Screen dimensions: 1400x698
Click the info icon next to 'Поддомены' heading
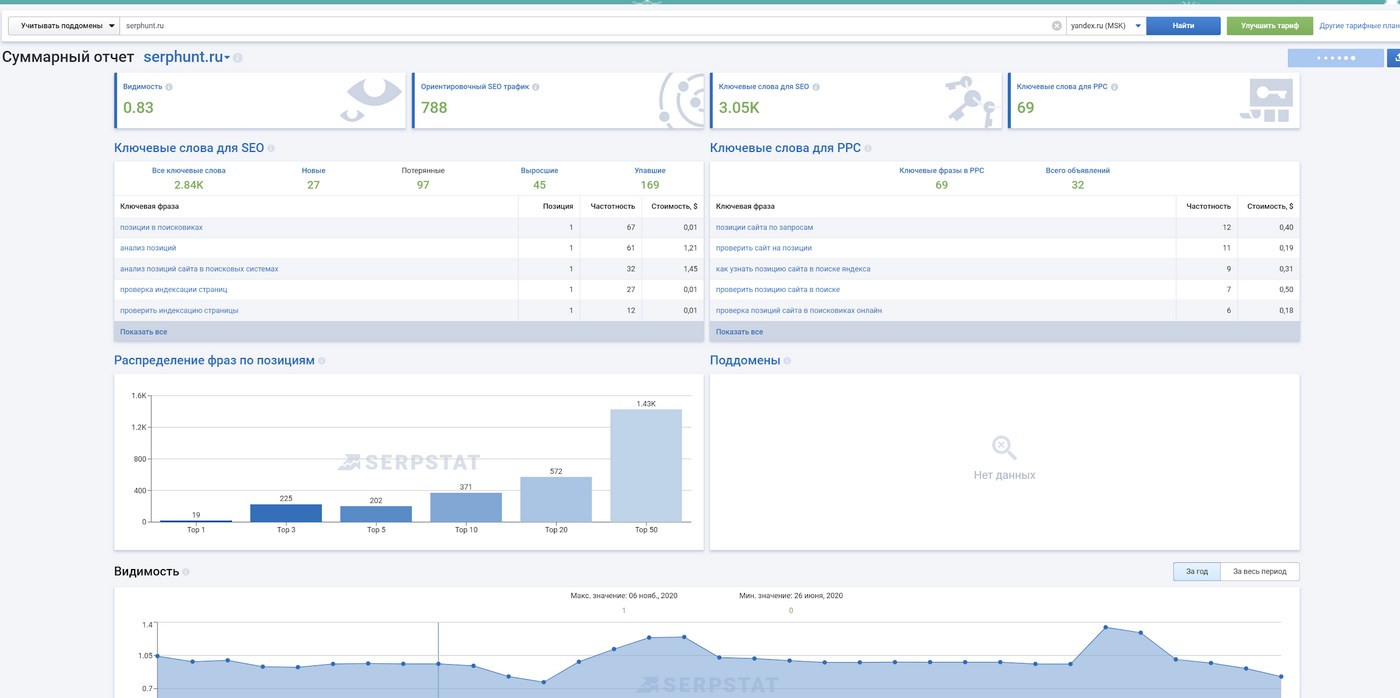[x=788, y=361]
